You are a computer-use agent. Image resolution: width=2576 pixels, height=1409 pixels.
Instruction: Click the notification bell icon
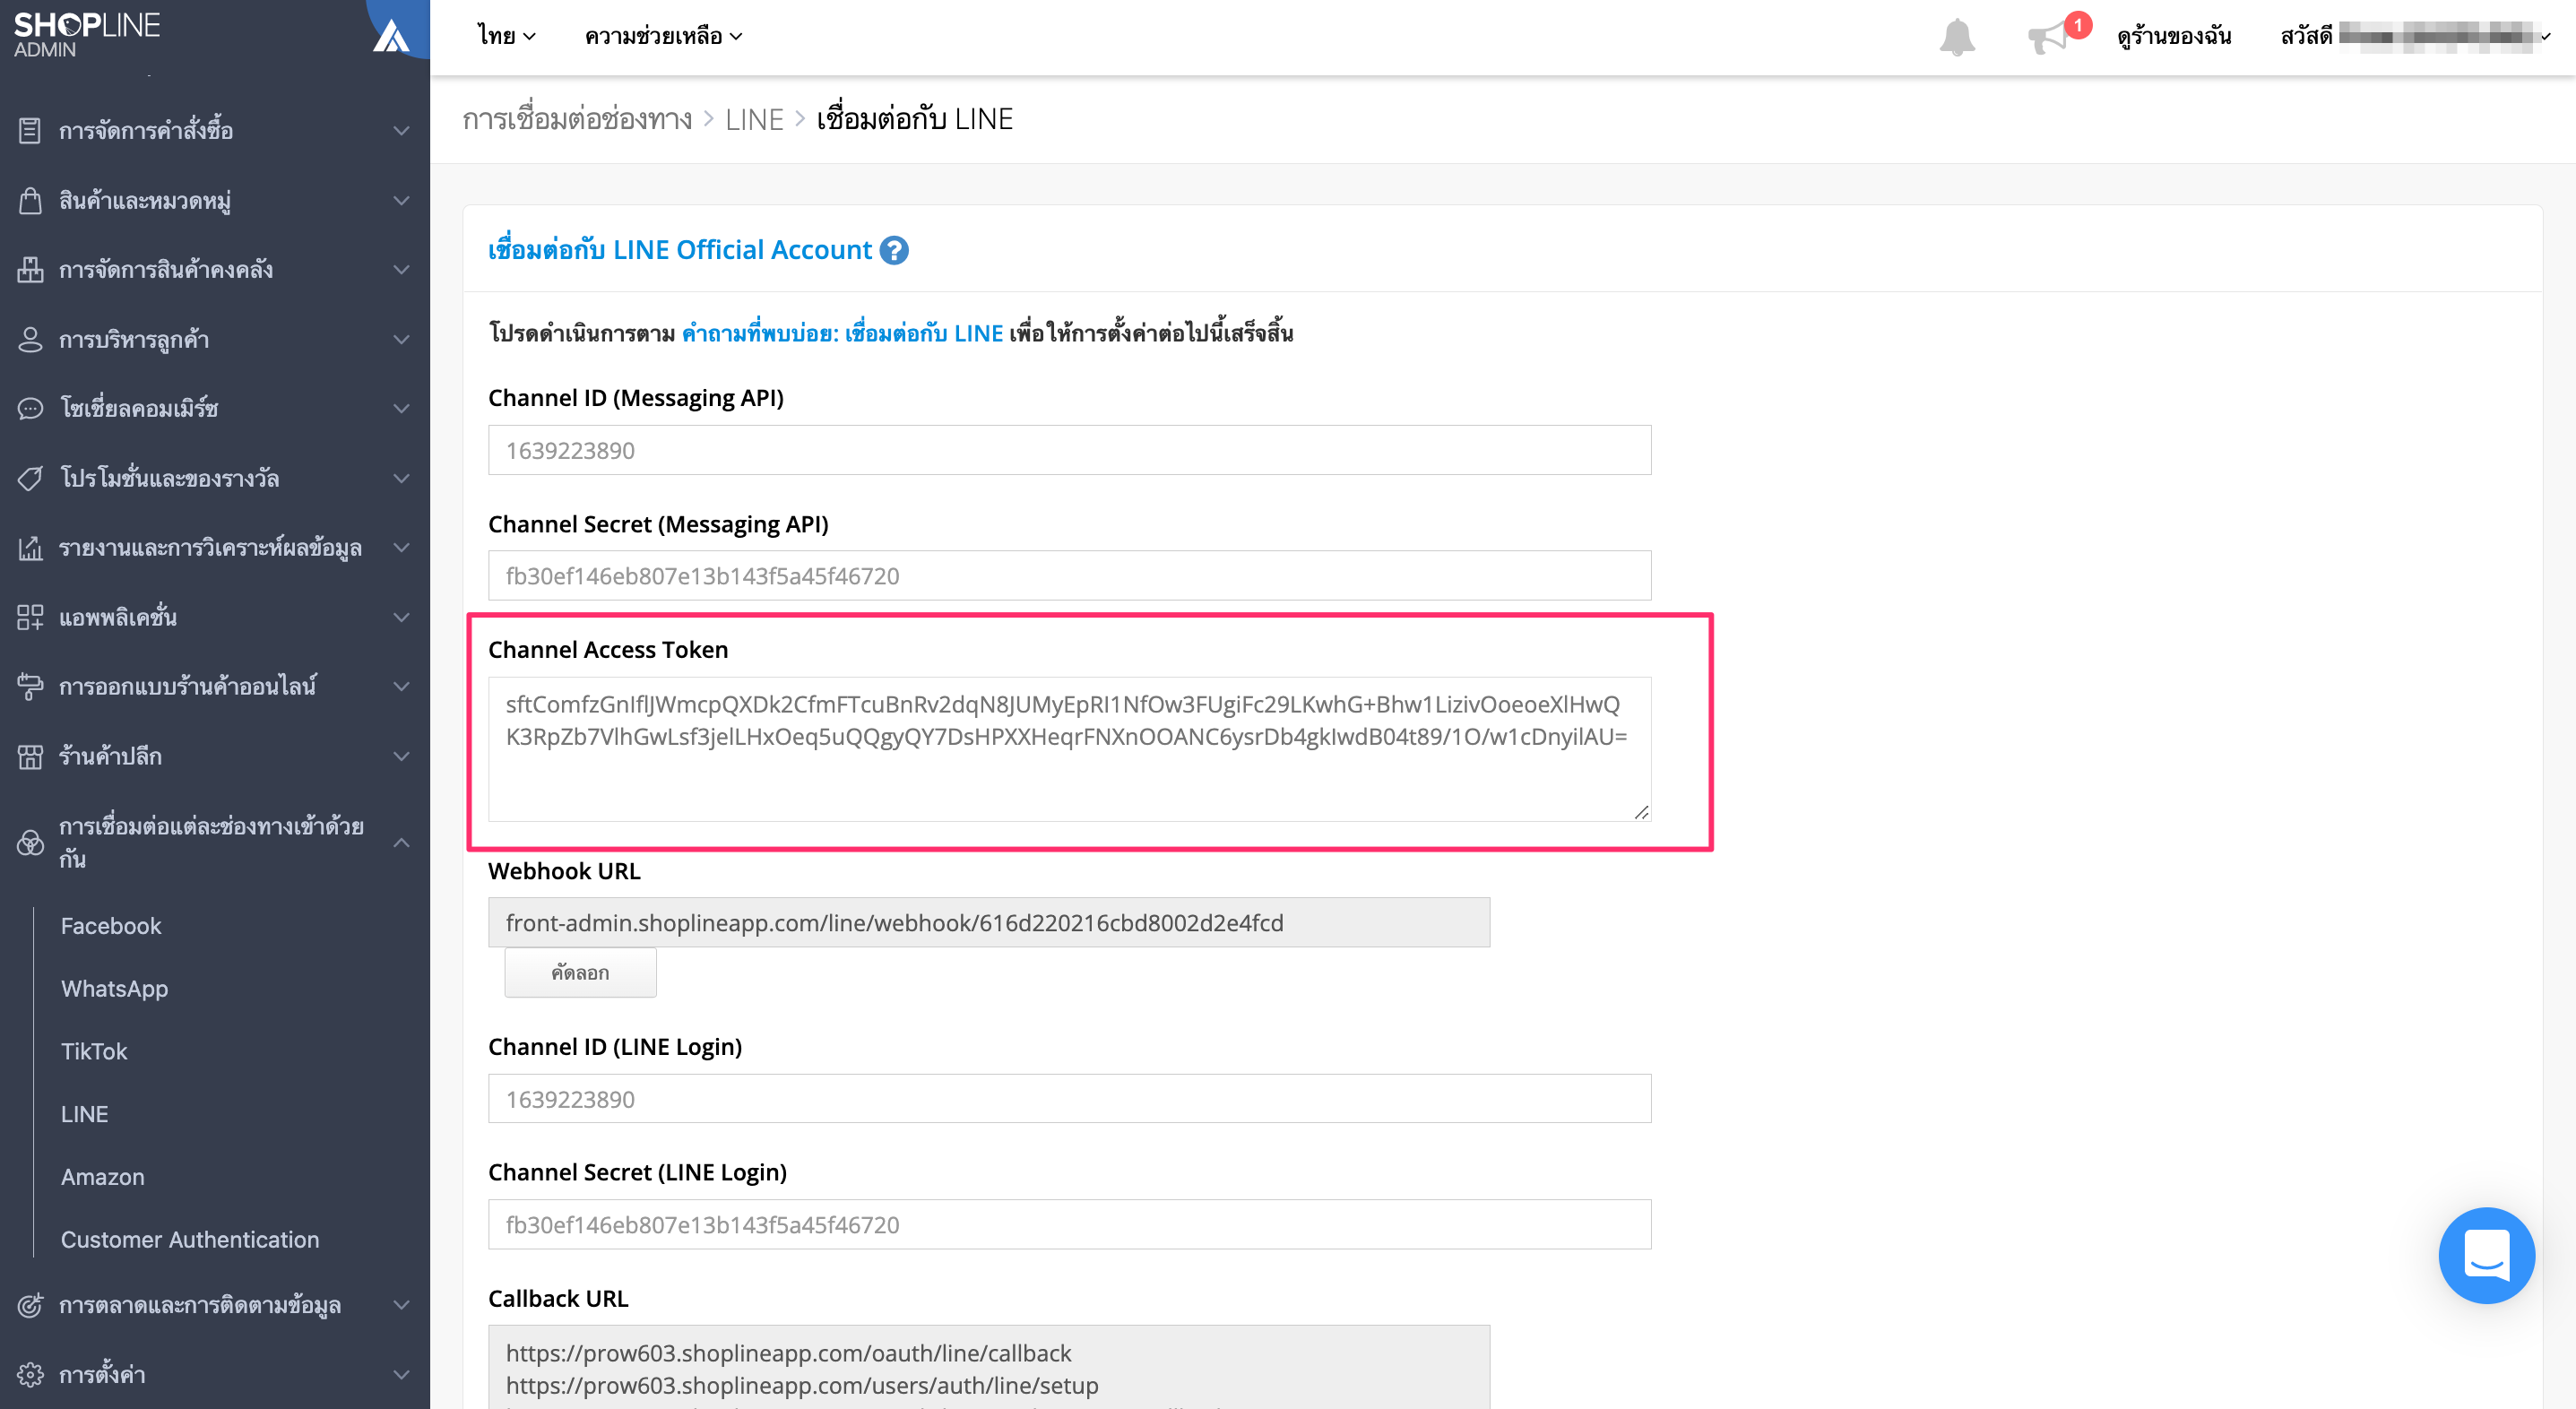click(1957, 38)
